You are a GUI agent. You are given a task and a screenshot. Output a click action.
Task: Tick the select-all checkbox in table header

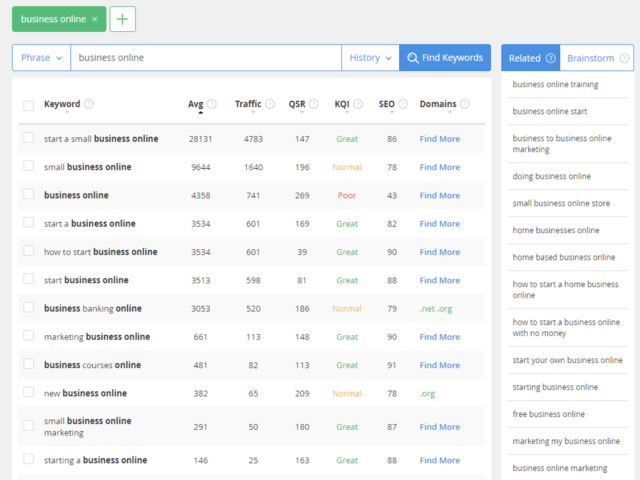(29, 106)
